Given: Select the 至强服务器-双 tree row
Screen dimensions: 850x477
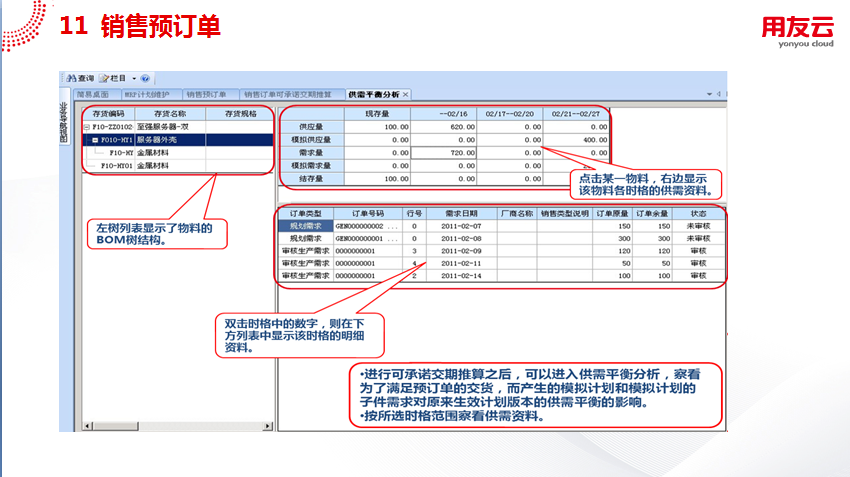Looking at the screenshot, I should click(x=178, y=127).
